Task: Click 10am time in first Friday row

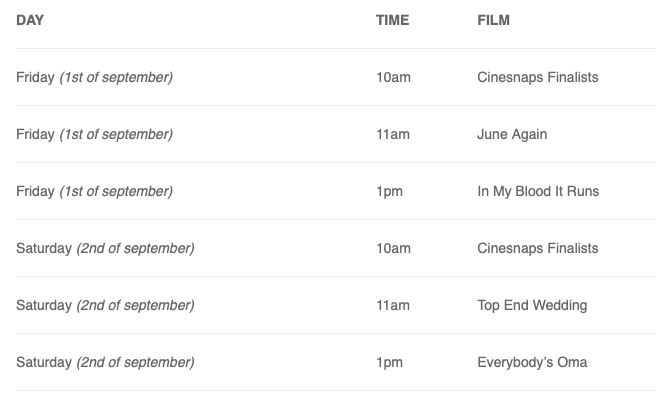Action: click(x=393, y=77)
